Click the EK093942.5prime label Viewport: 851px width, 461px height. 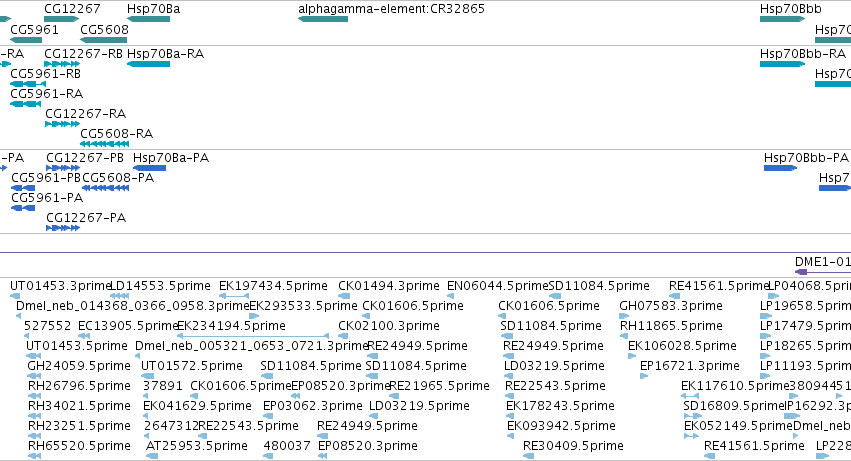[561, 426]
